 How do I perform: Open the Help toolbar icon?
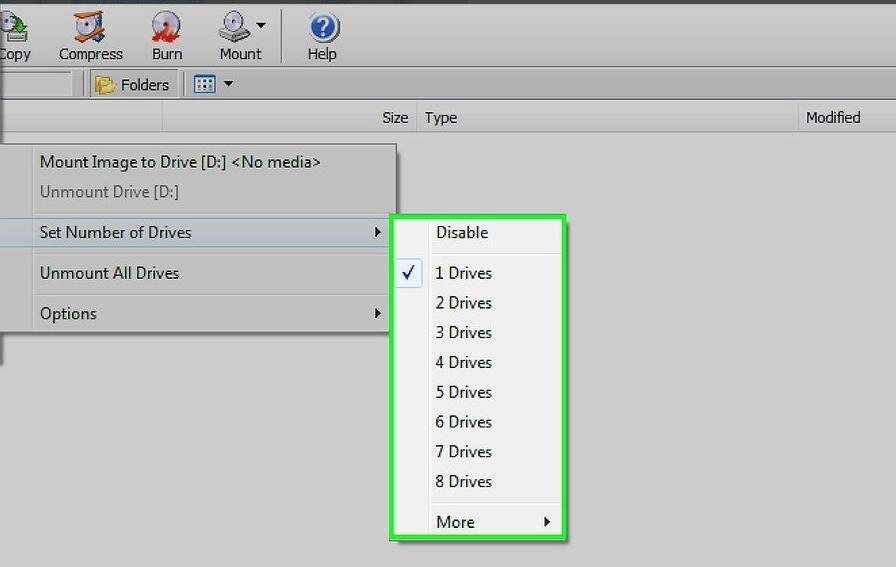coord(323,27)
